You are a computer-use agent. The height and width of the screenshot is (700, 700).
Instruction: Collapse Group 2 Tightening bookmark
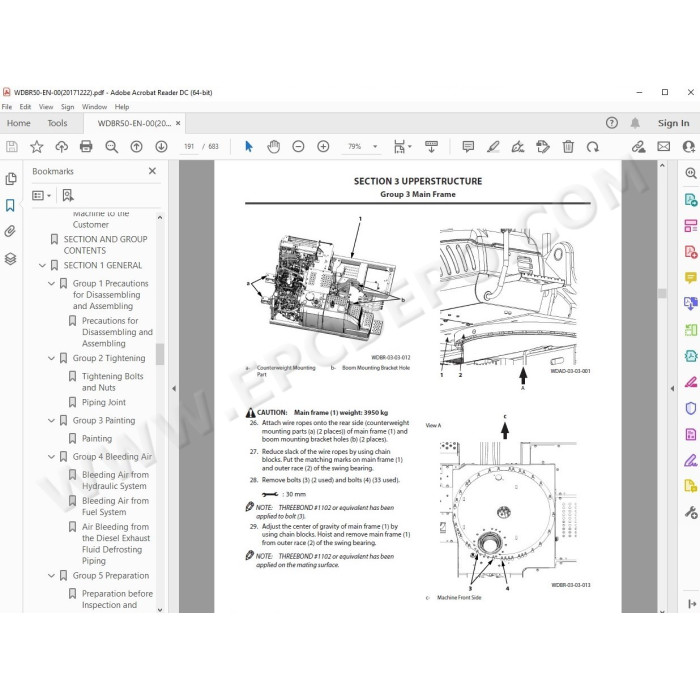pyautogui.click(x=51, y=358)
